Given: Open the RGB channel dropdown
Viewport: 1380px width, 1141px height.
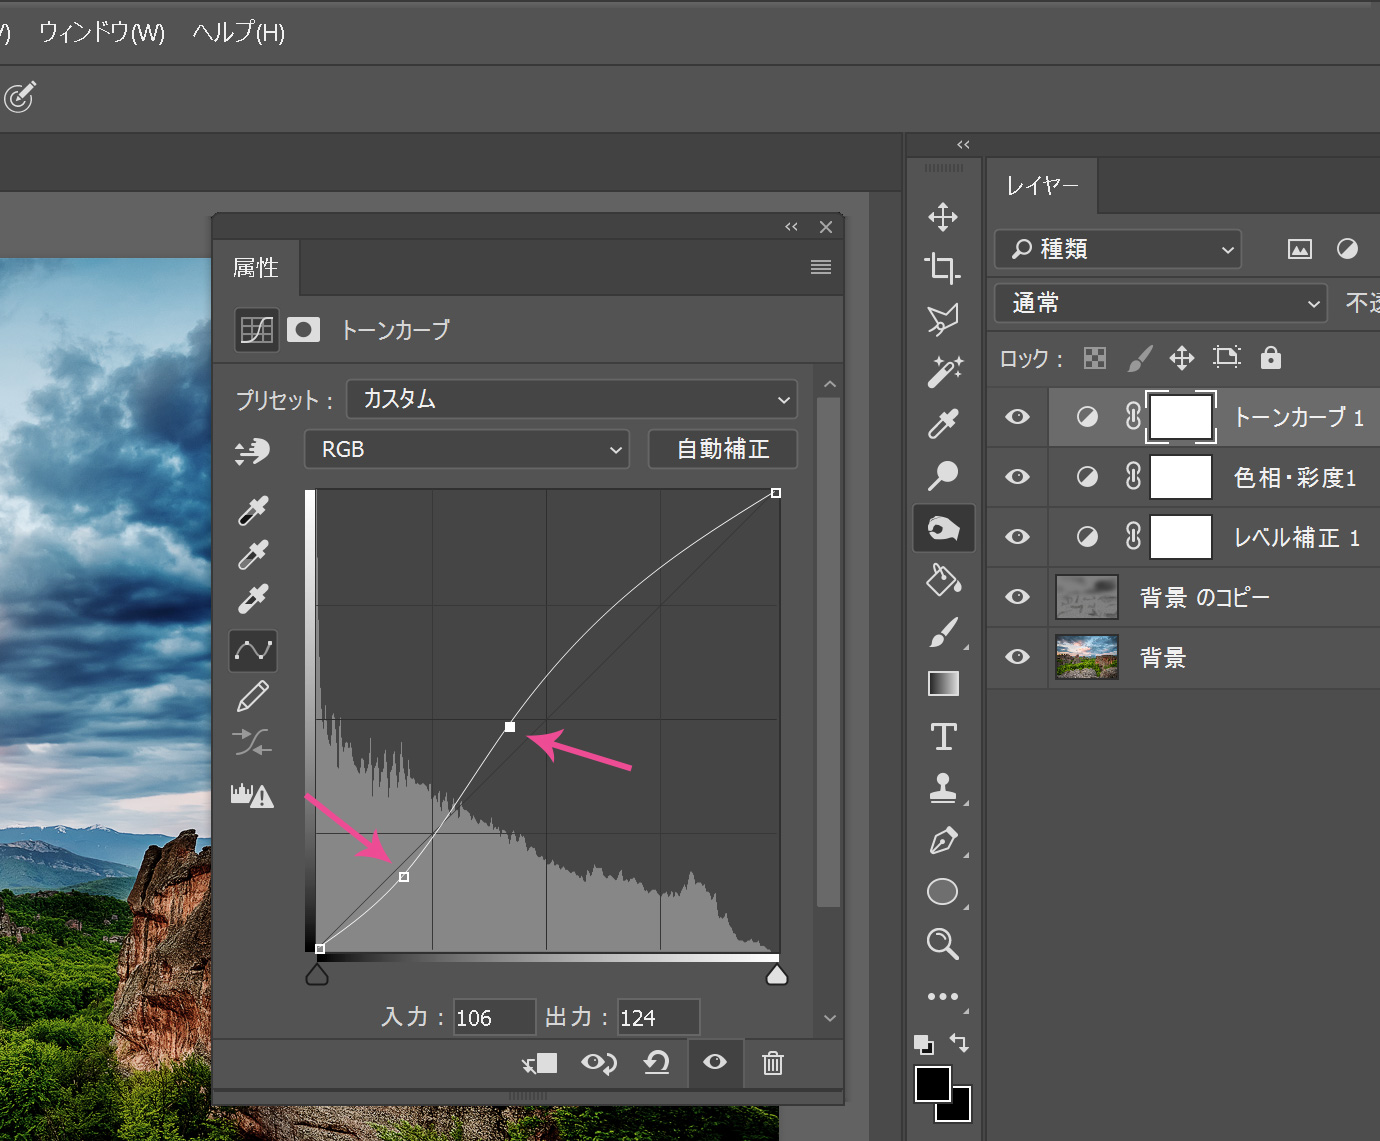Looking at the screenshot, I should pyautogui.click(x=466, y=450).
